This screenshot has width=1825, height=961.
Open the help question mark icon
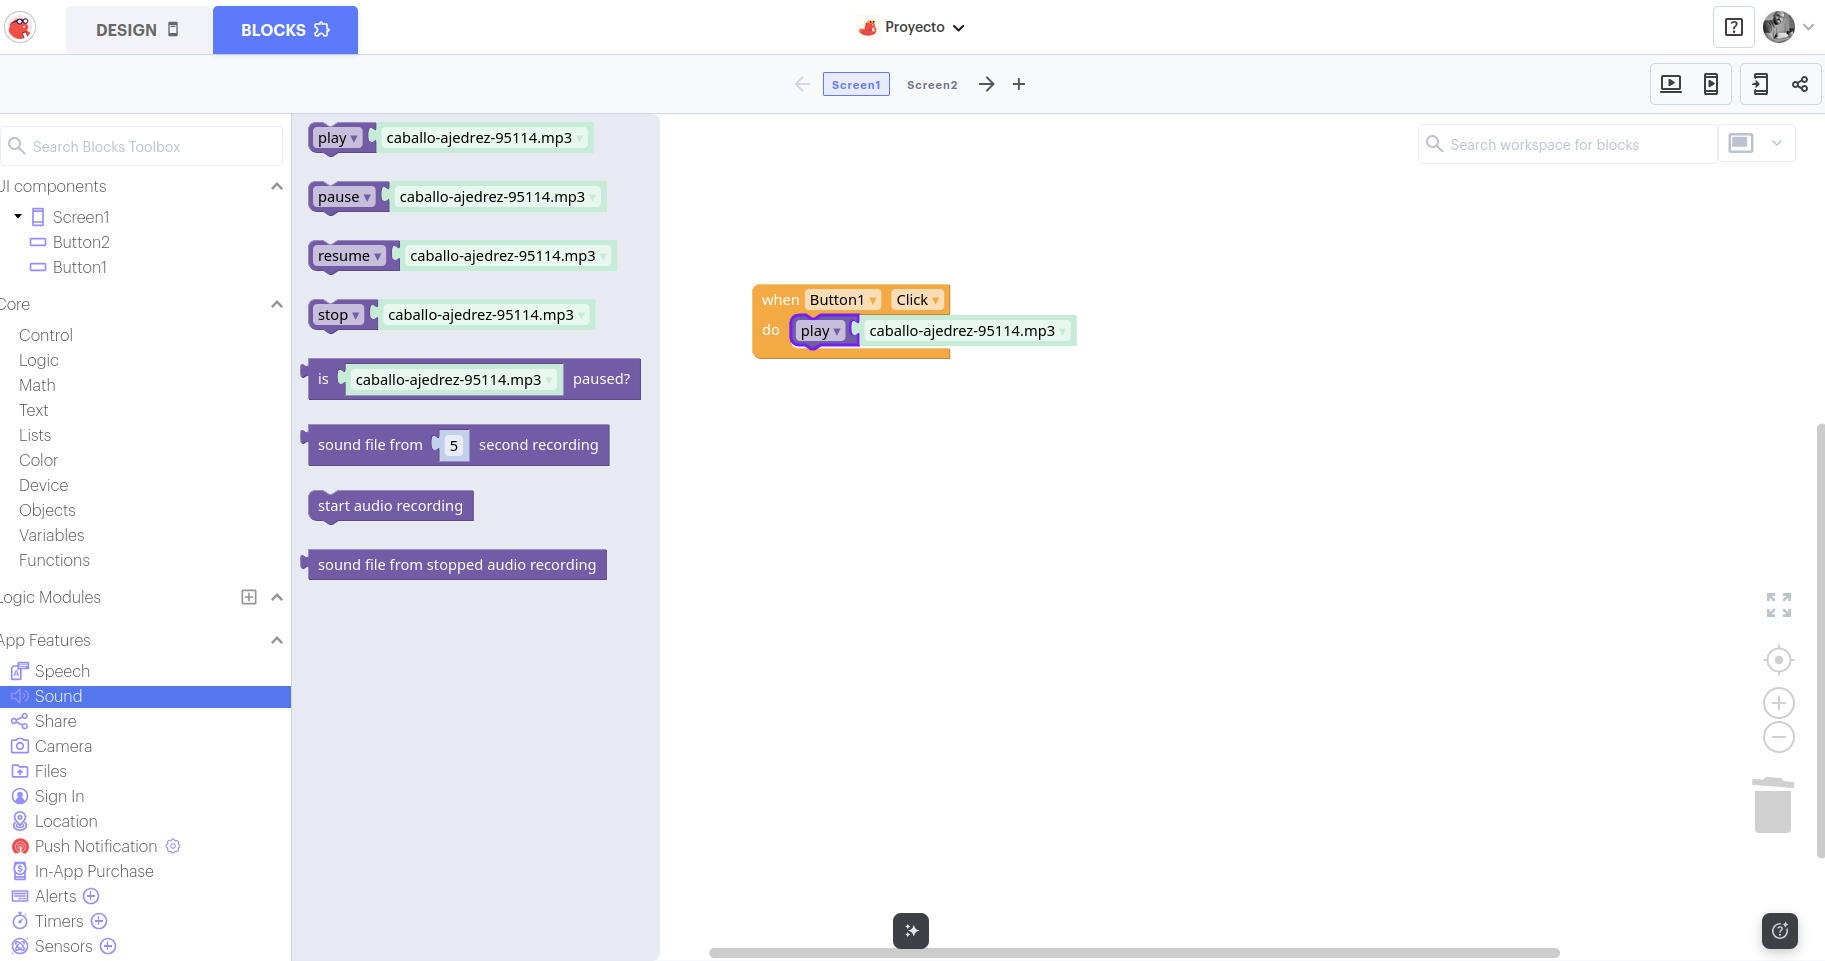point(1734,28)
